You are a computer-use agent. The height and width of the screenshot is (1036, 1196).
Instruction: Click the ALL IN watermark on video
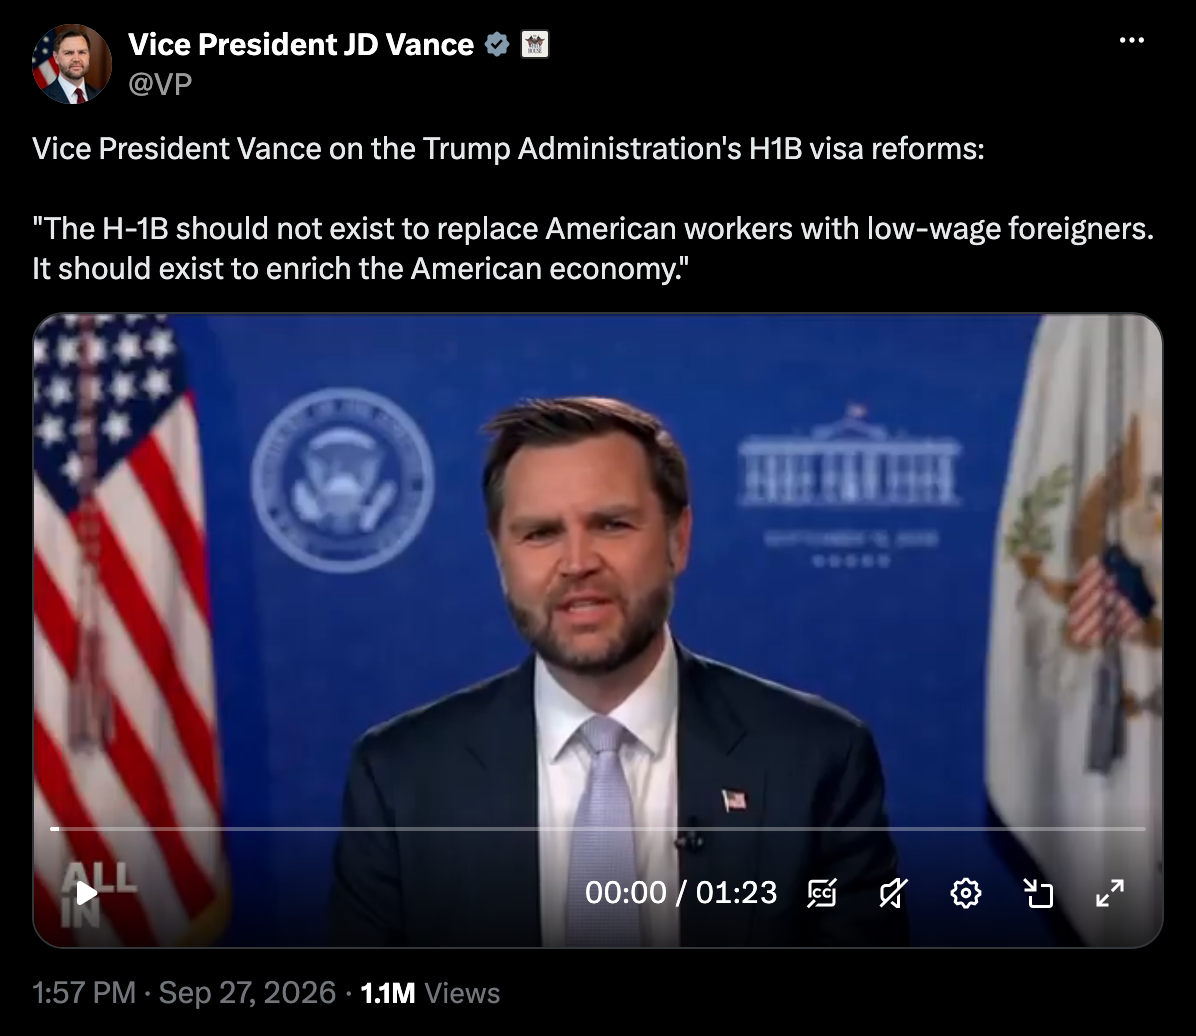coord(99,894)
